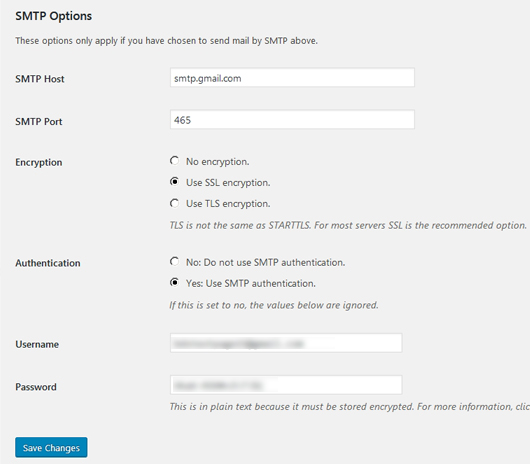Click the SMTP Port input field

coord(292,120)
